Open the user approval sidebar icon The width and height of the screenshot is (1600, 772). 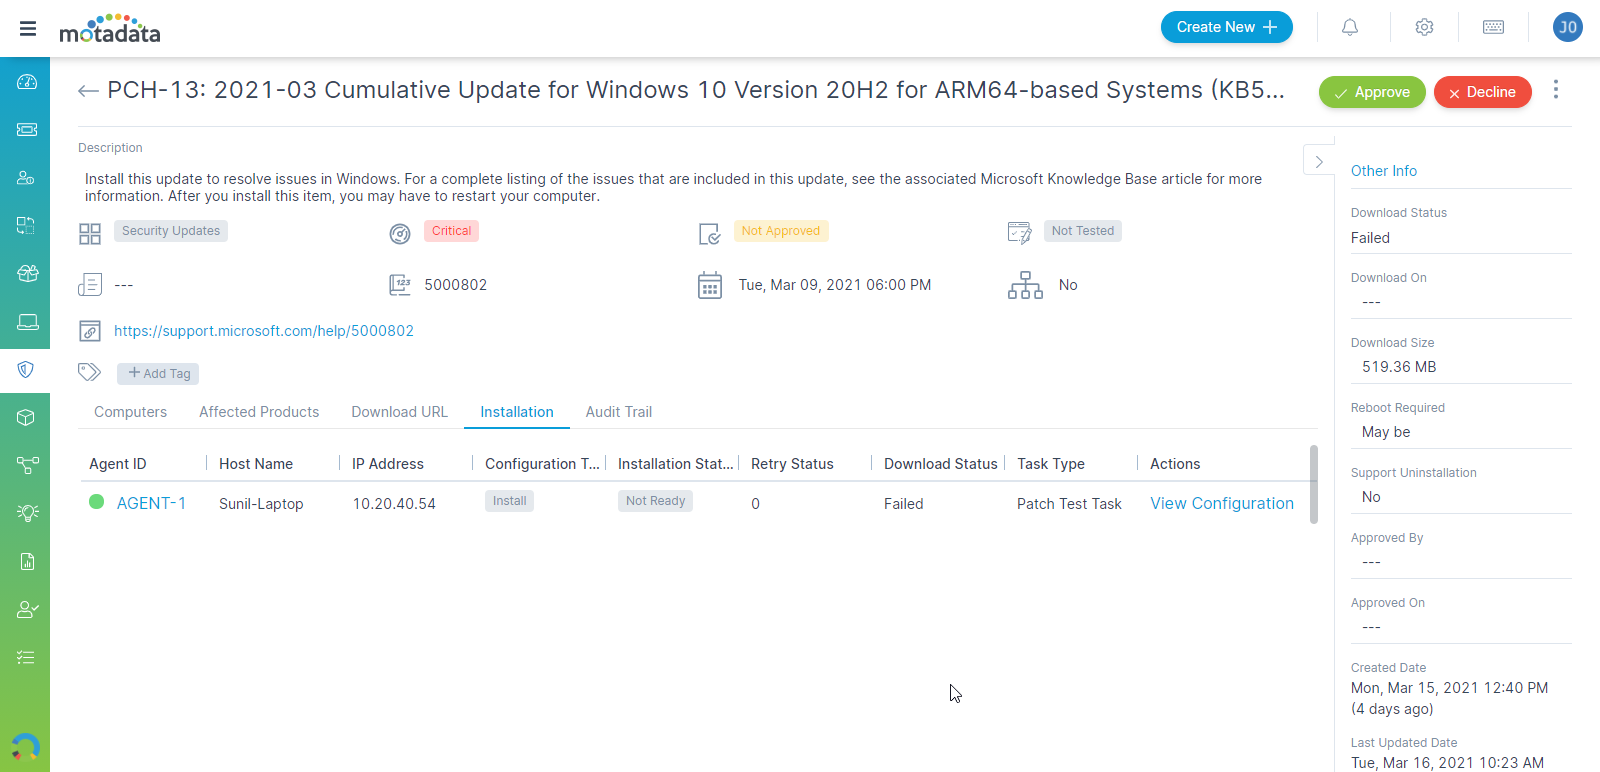tap(27, 609)
